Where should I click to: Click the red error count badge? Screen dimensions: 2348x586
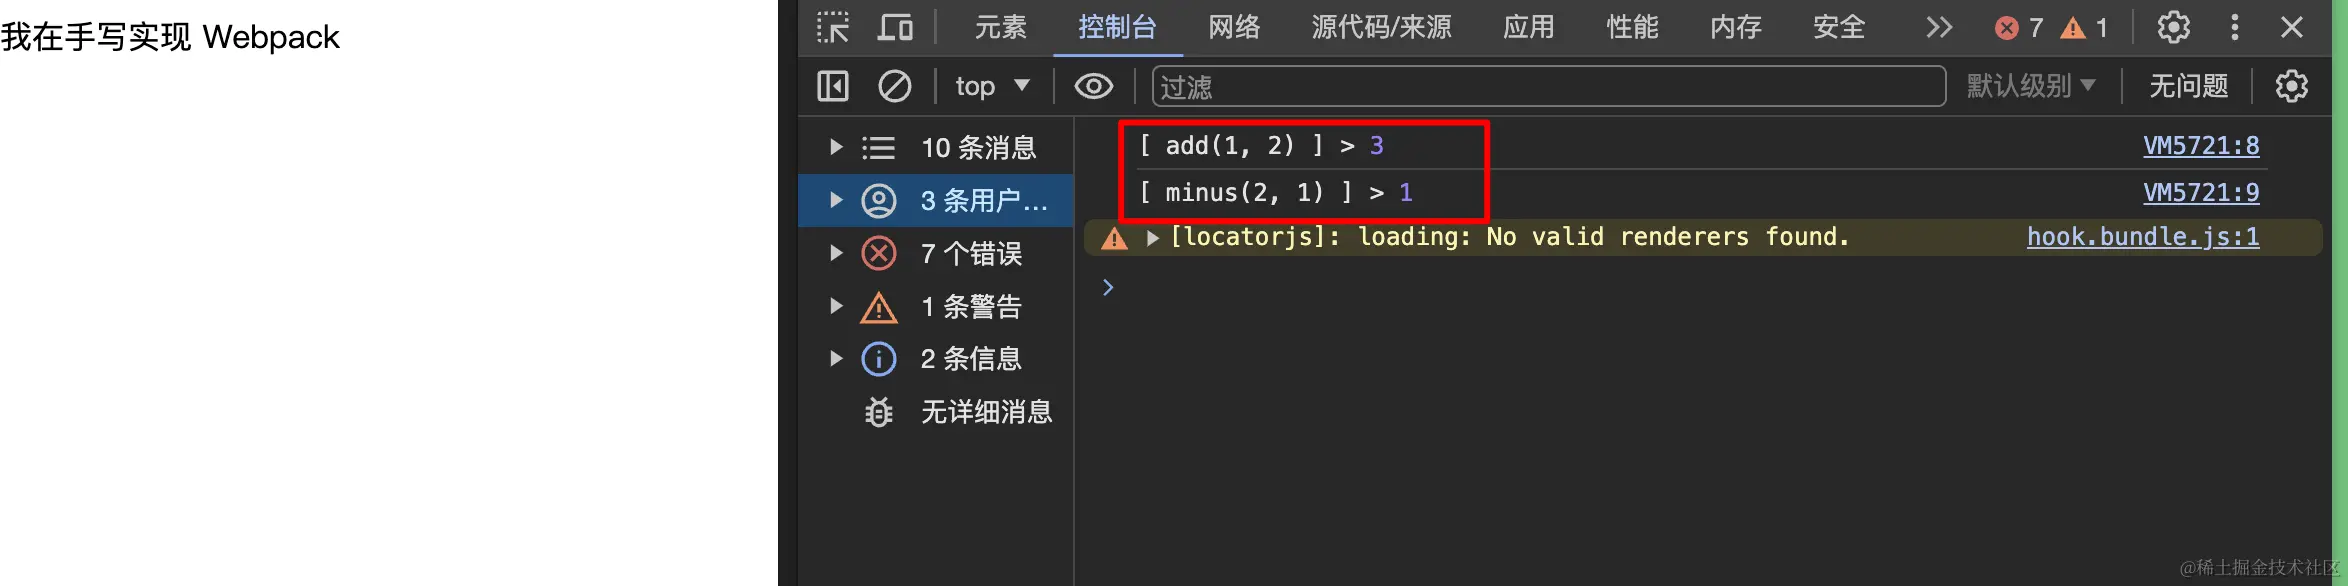click(2019, 27)
